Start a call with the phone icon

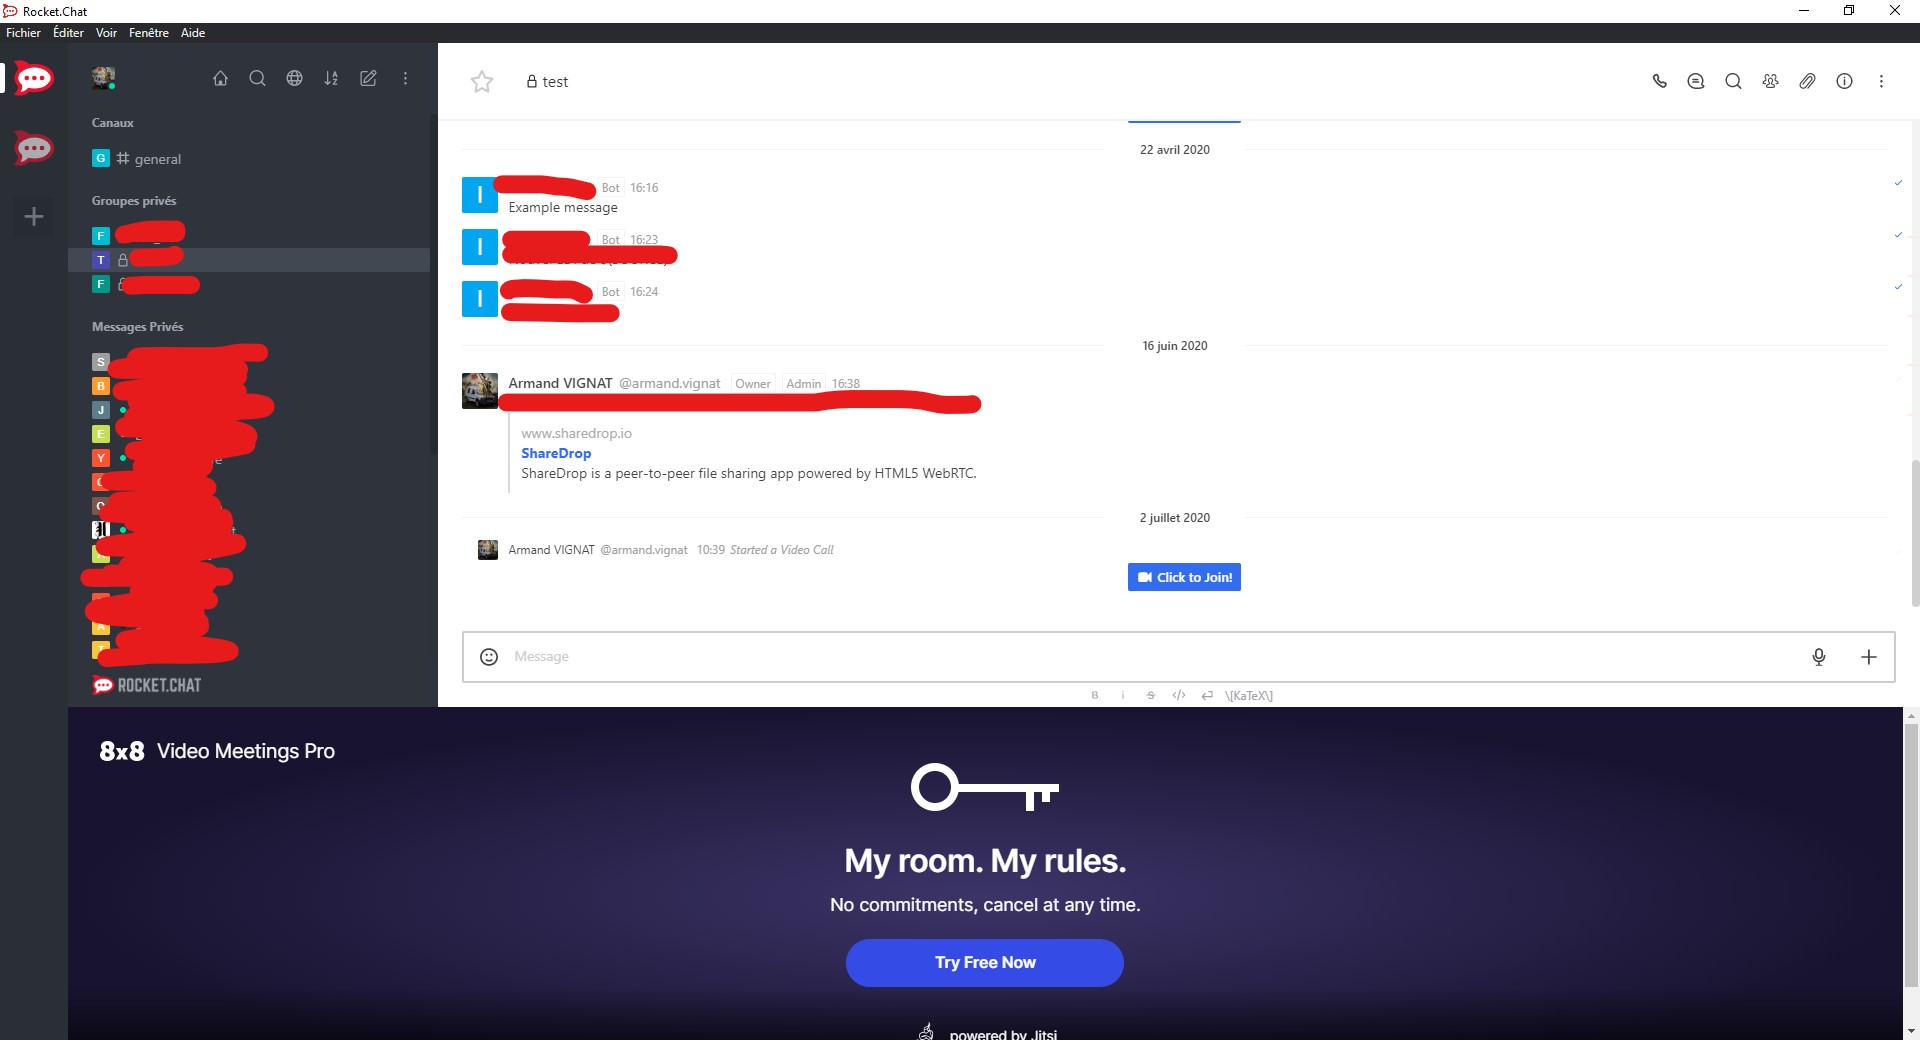click(1660, 81)
